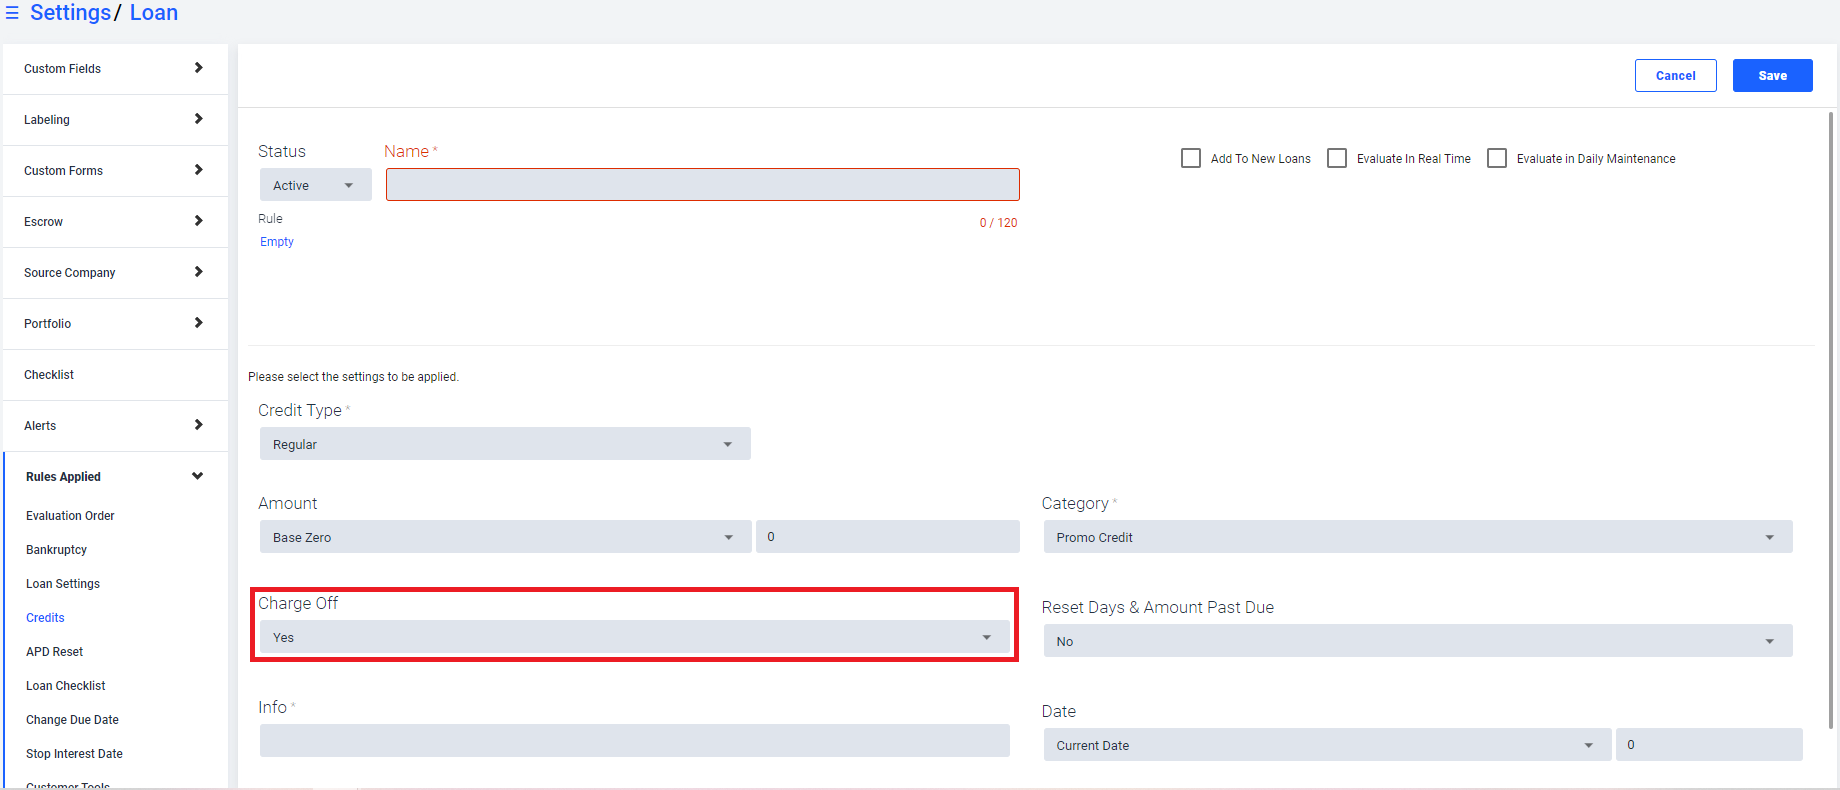Click the Info input field

(635, 741)
